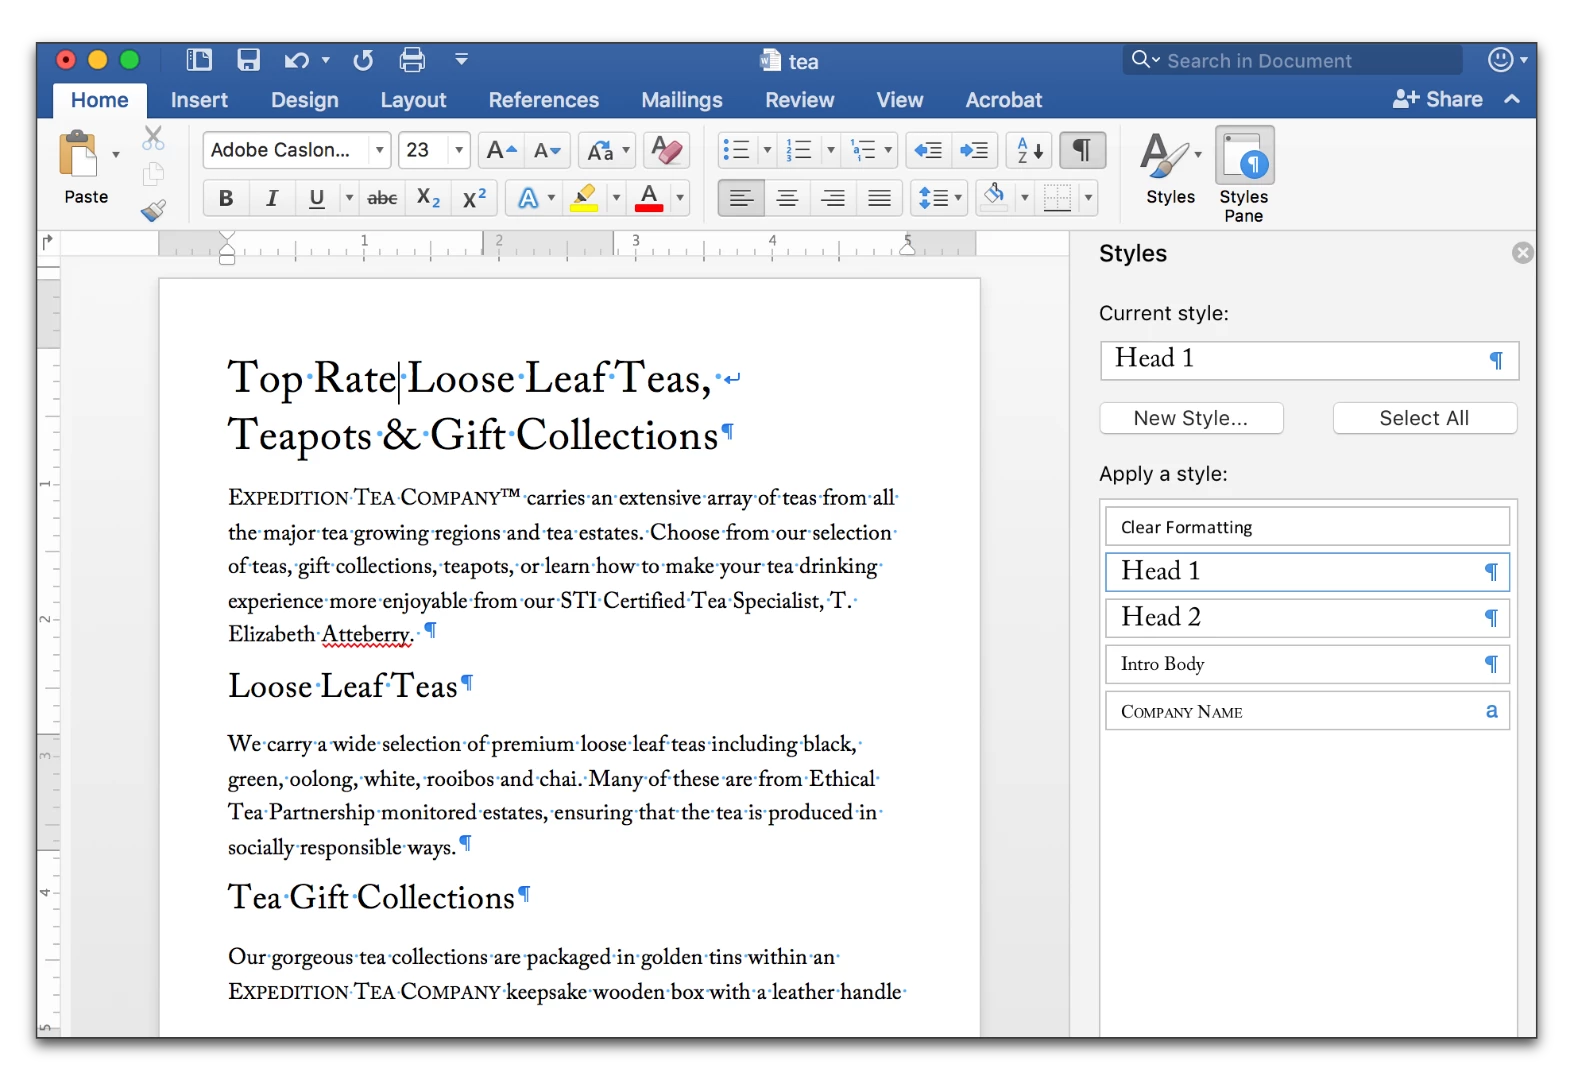Print the document with printer icon
The width and height of the screenshot is (1574, 1080).
coord(412,60)
